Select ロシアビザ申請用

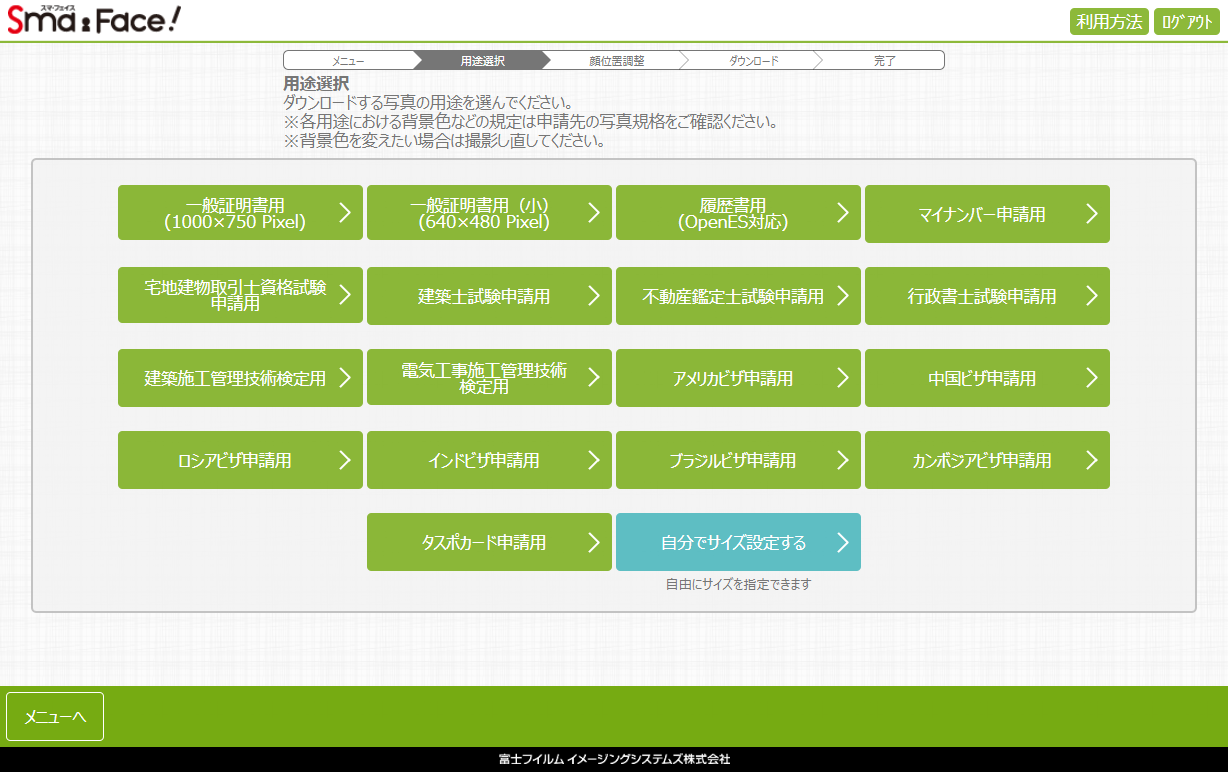pos(235,460)
